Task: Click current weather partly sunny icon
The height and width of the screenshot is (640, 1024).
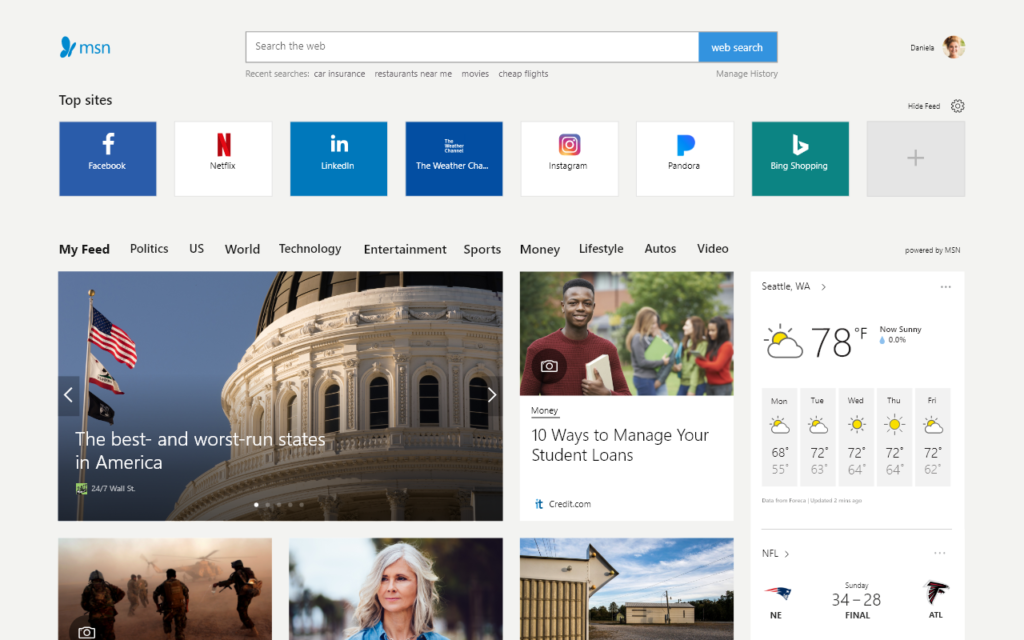Action: click(783, 342)
